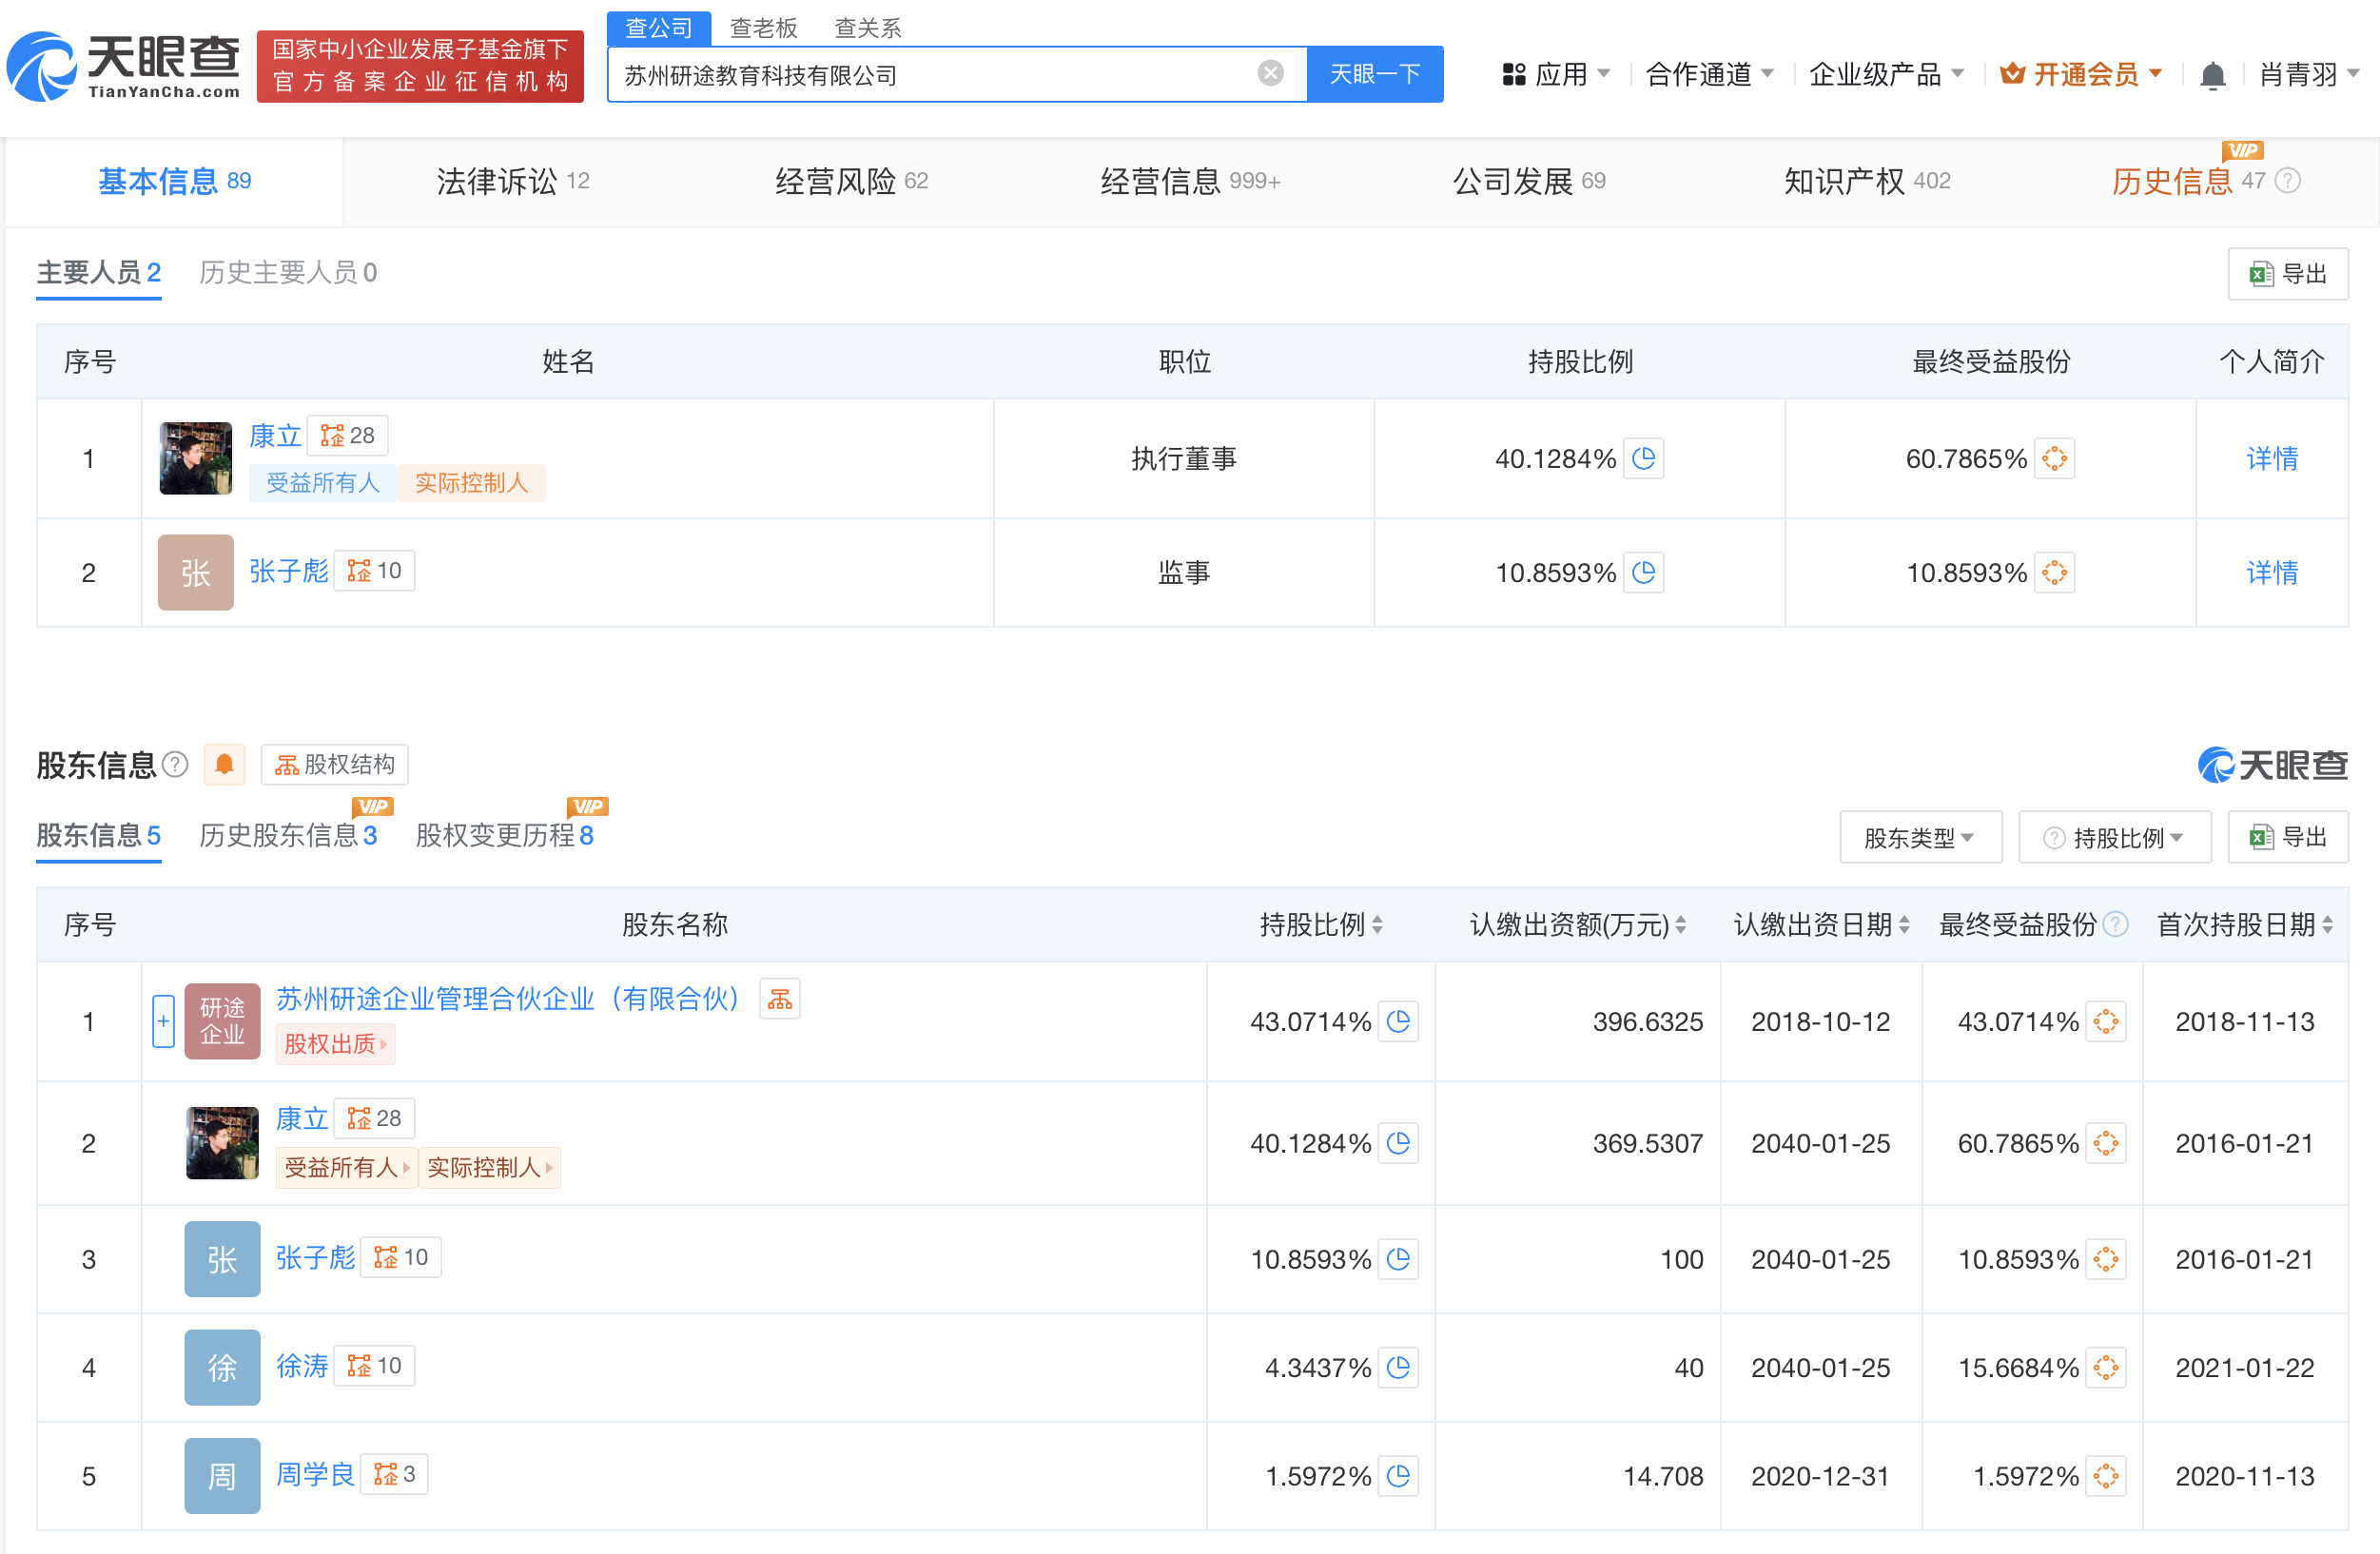This screenshot has width=2380, height=1554.
Task: Switch to 股权变更历程 tab
Action: coord(504,836)
